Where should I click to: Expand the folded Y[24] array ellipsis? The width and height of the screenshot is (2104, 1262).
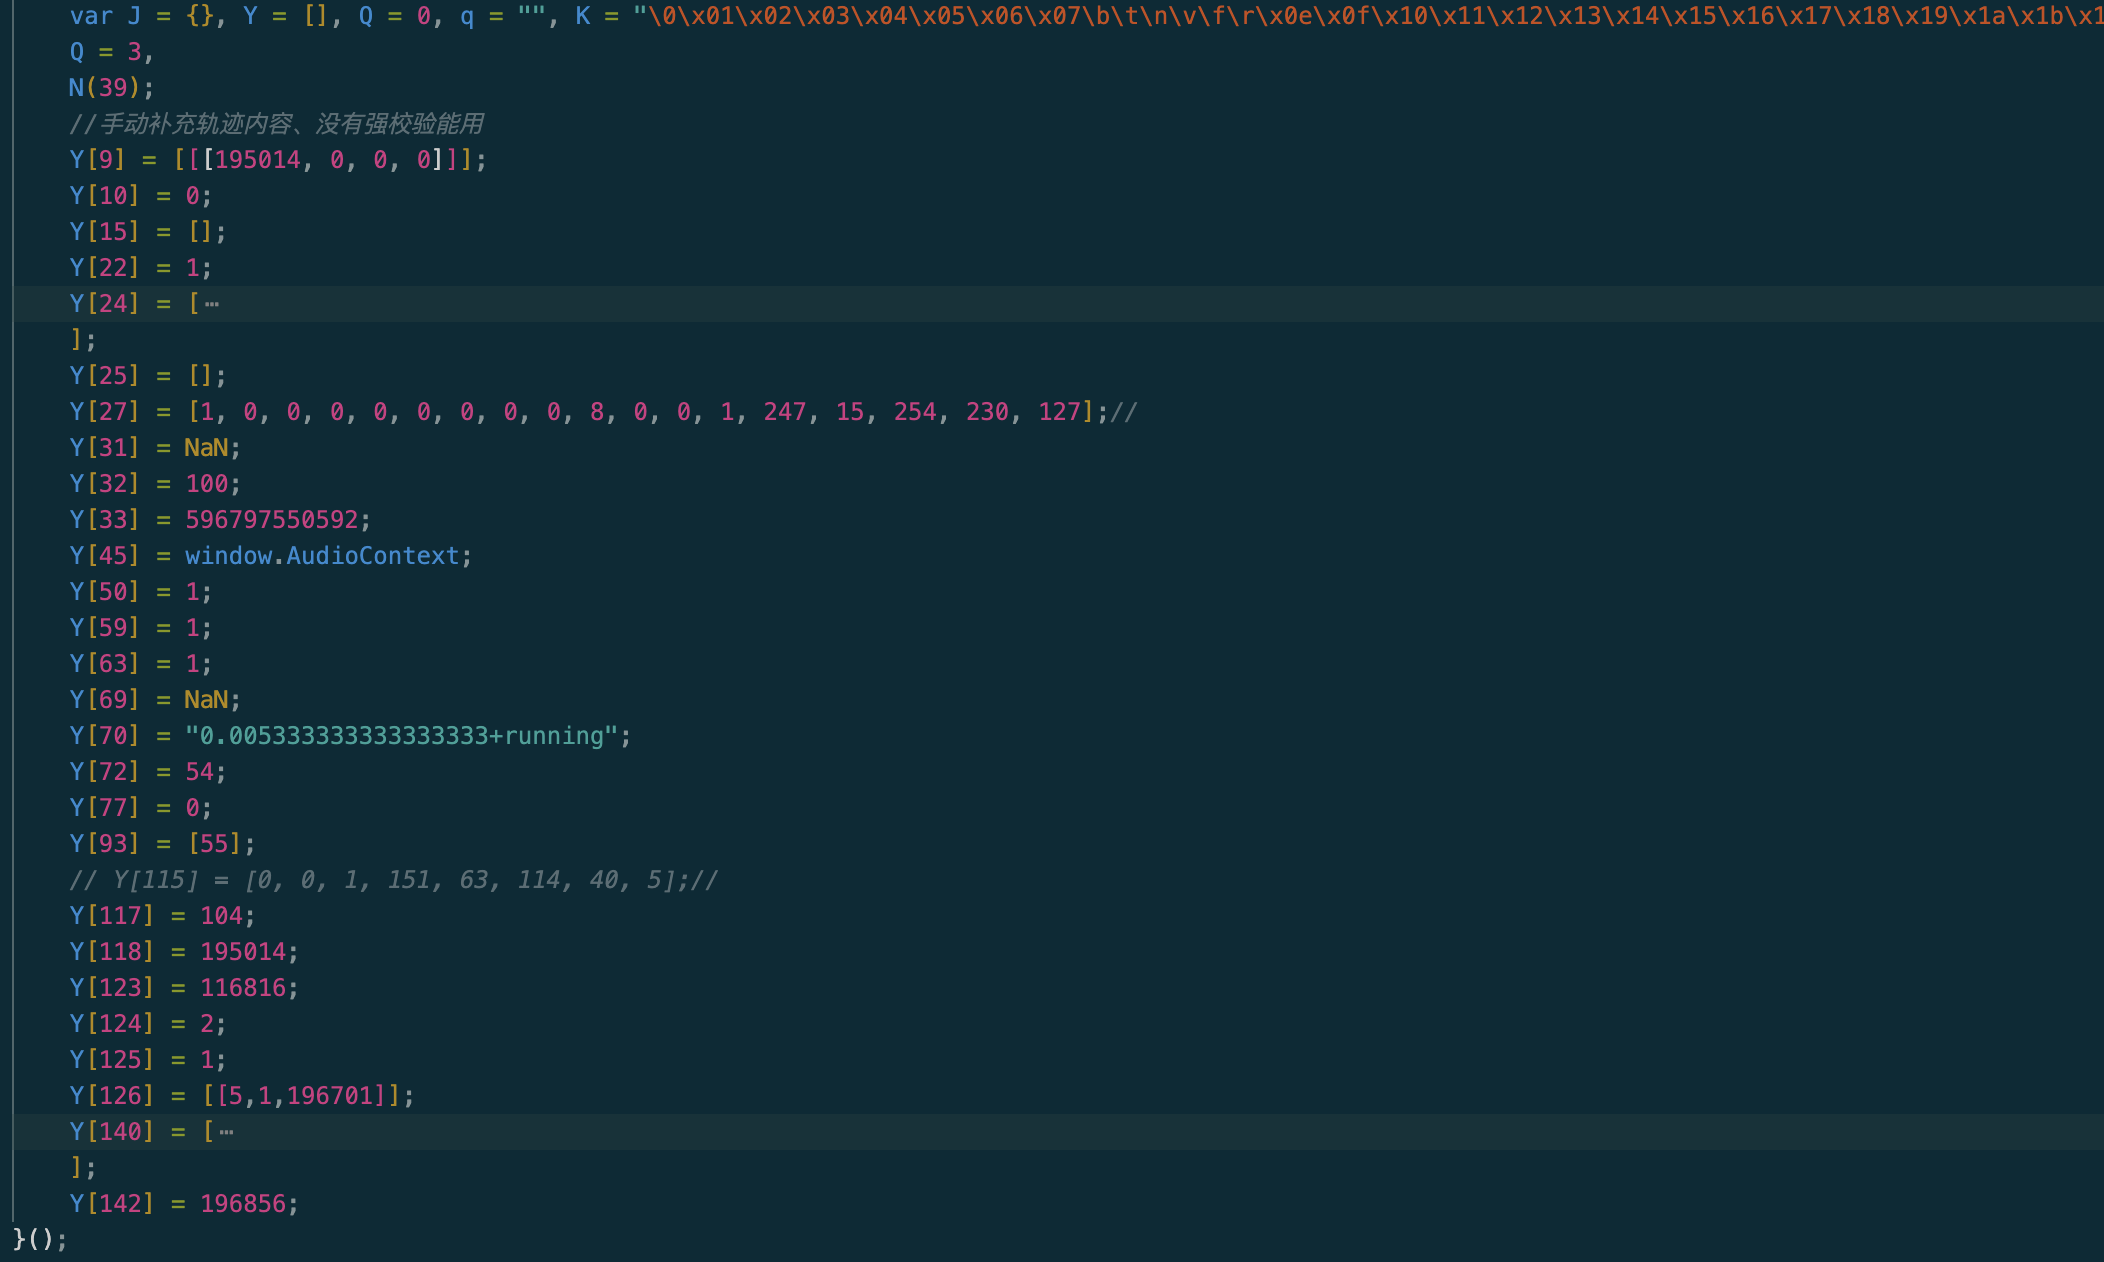point(212,304)
